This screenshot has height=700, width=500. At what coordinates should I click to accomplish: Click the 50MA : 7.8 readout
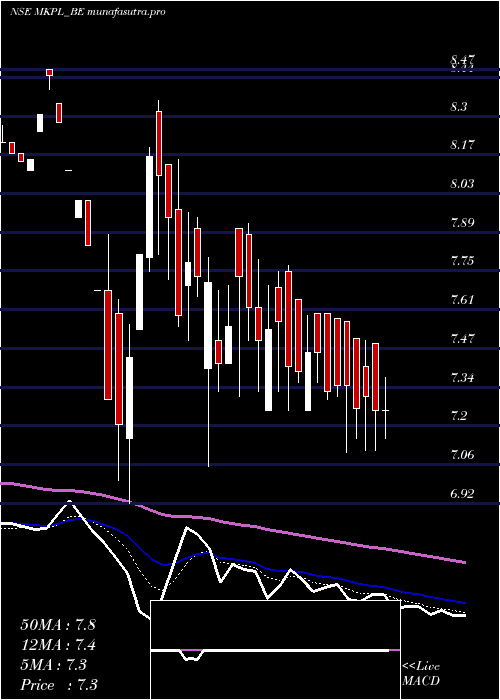click(58, 625)
